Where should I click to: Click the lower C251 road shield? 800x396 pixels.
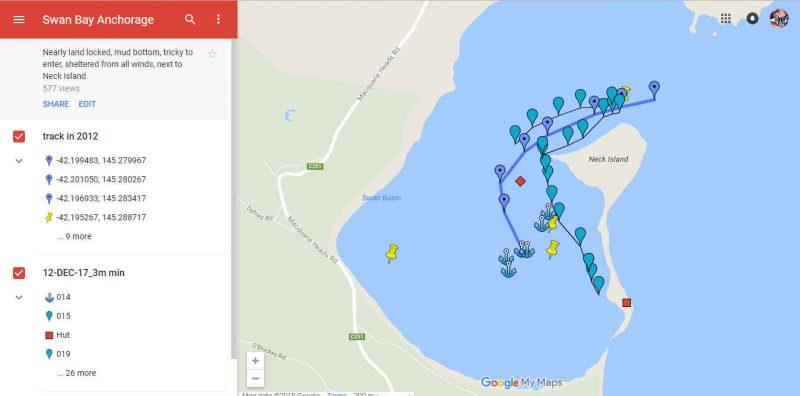357,337
